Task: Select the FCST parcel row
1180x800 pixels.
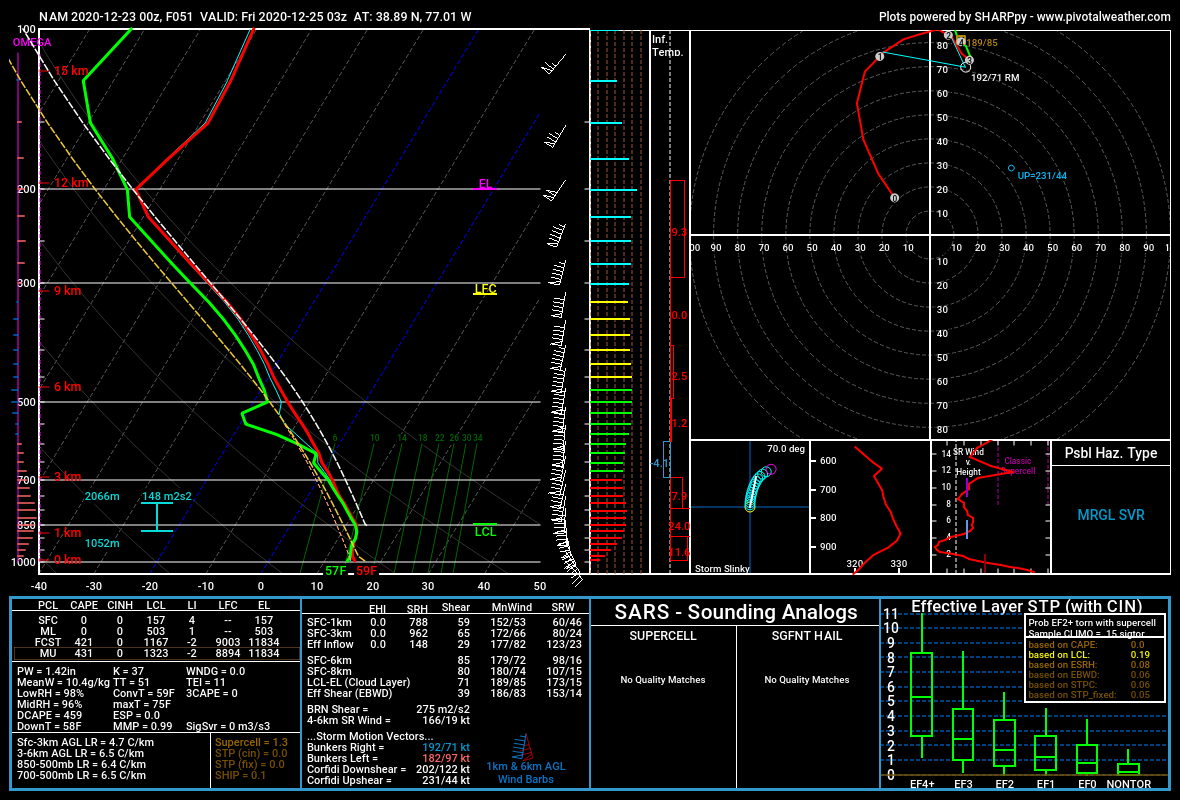Action: tap(156, 642)
